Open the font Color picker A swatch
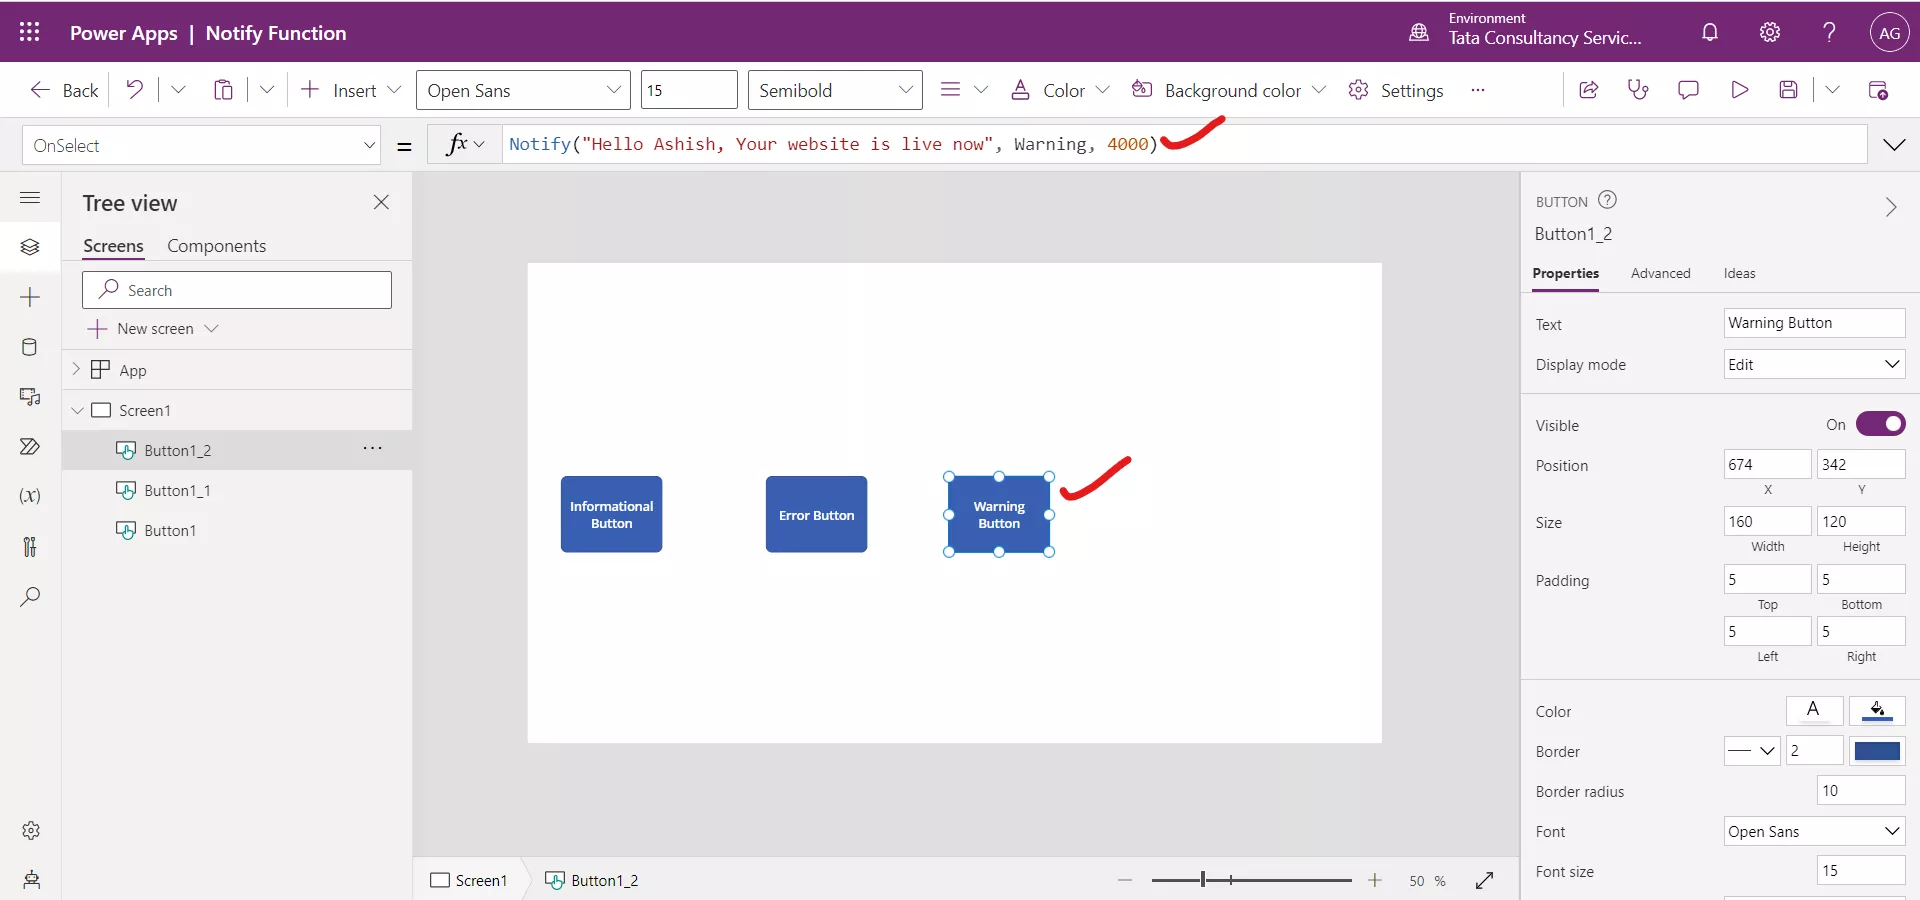Viewport: 1920px width, 900px height. point(1814,710)
